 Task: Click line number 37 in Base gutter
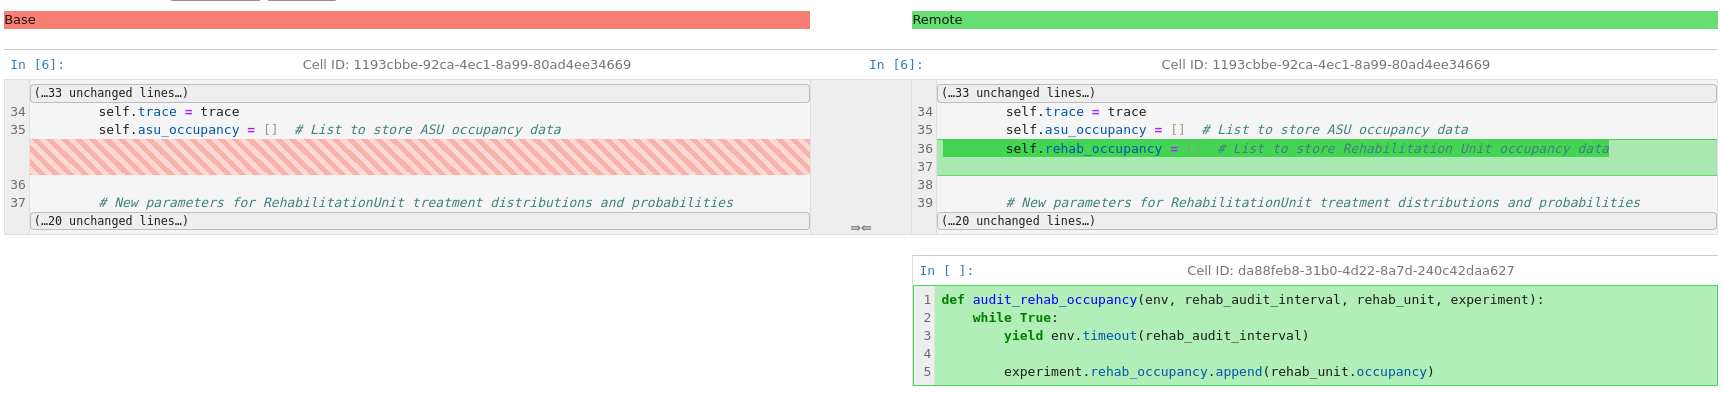pos(18,203)
